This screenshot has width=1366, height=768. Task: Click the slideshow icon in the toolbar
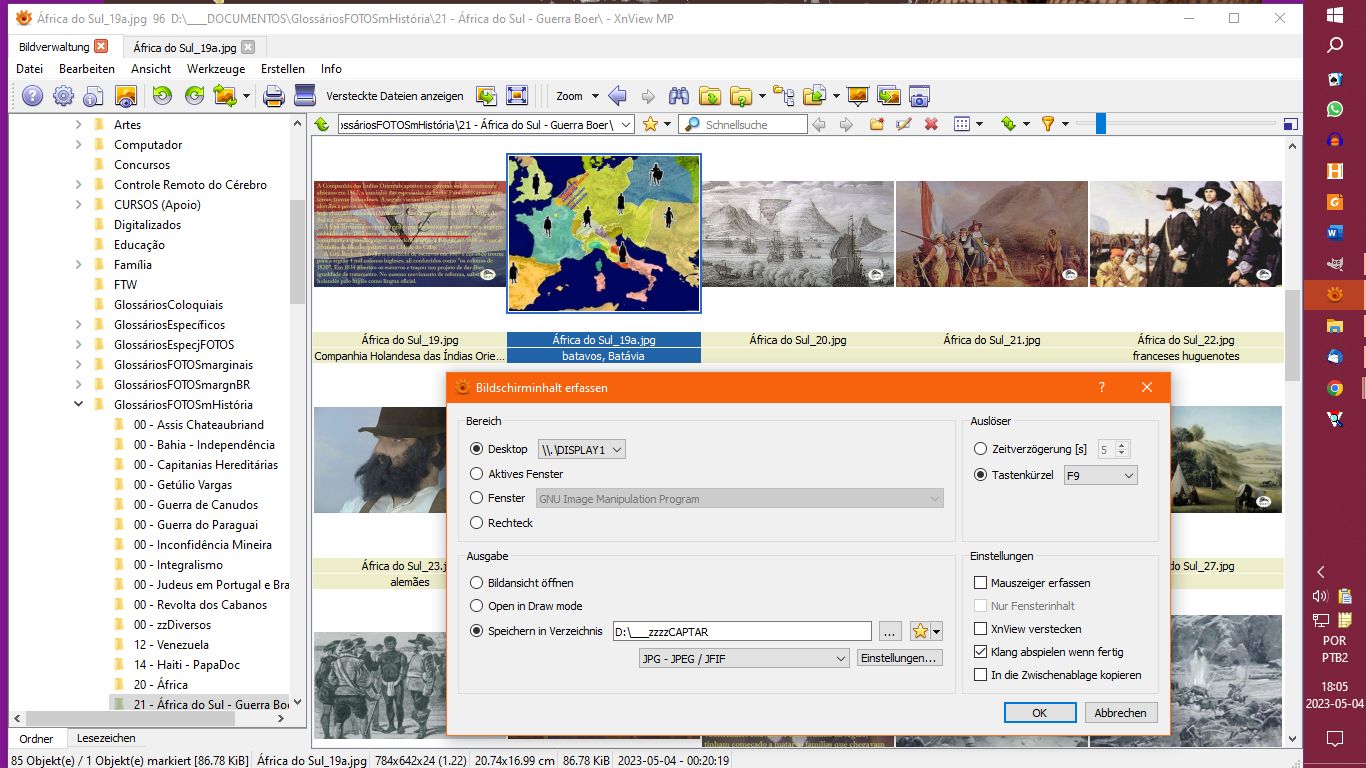click(857, 96)
